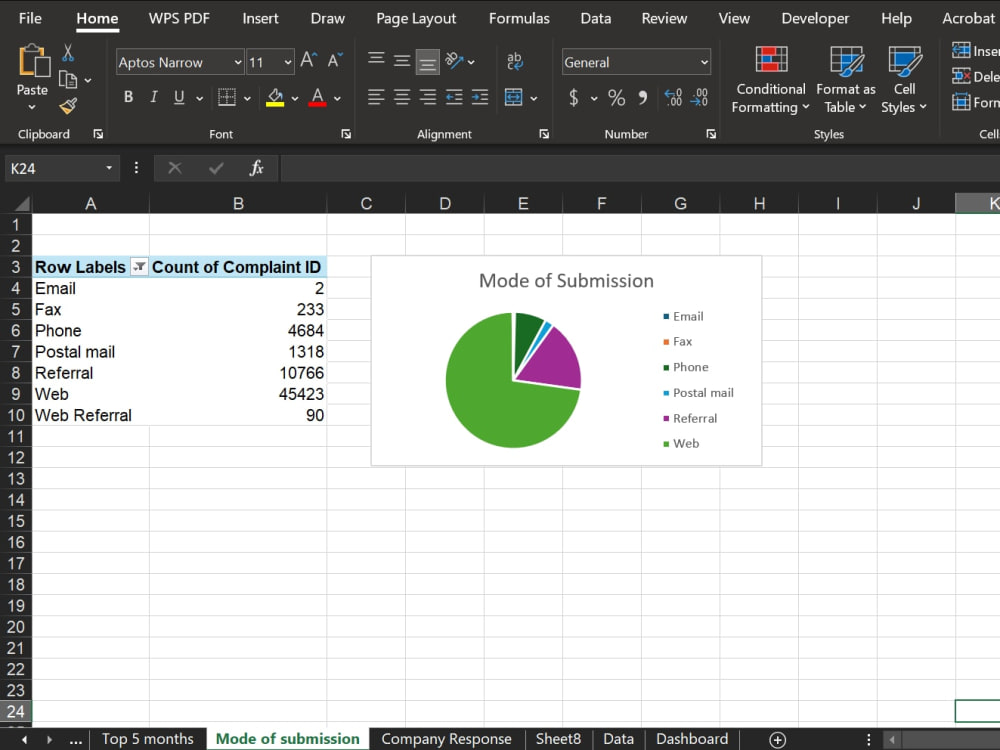The image size is (1000, 750).
Task: Toggle Italic formatting
Action: pos(153,97)
